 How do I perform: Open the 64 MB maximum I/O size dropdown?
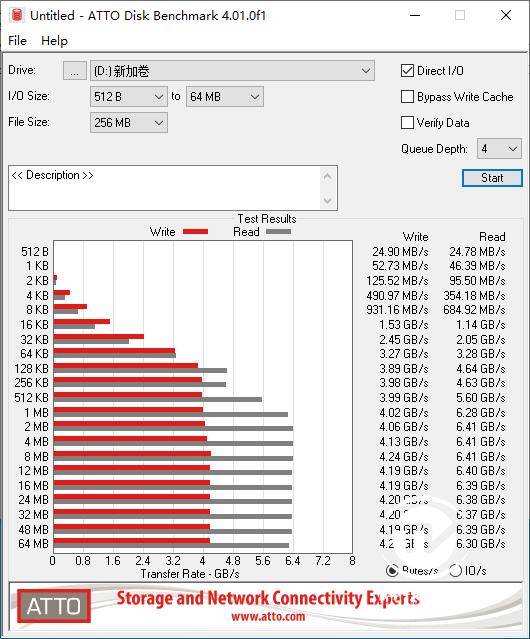click(224, 97)
